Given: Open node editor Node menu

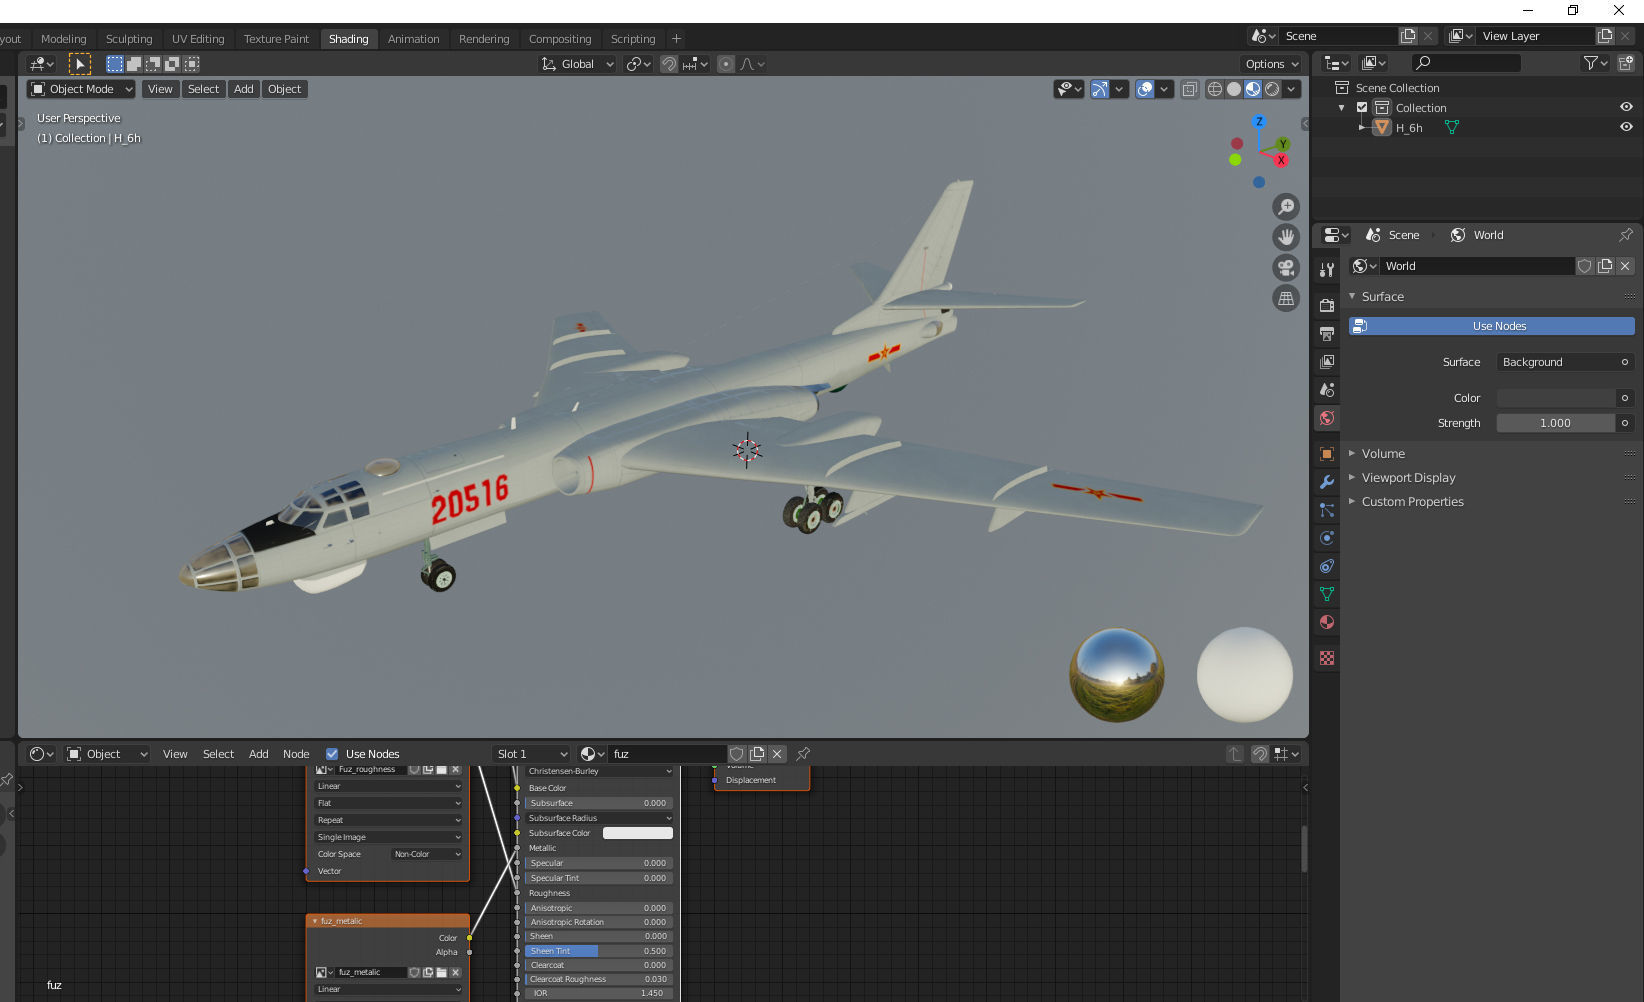Looking at the screenshot, I should point(296,754).
